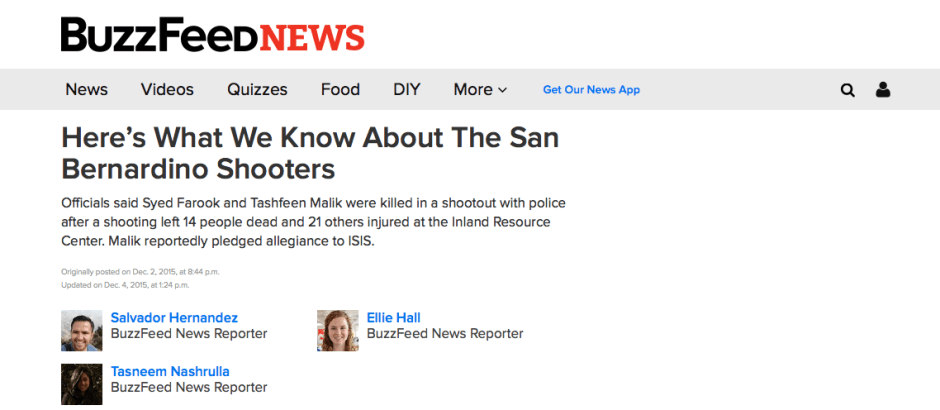View Ellie Hall's avatar photo
The width and height of the screenshot is (940, 410).
click(338, 330)
